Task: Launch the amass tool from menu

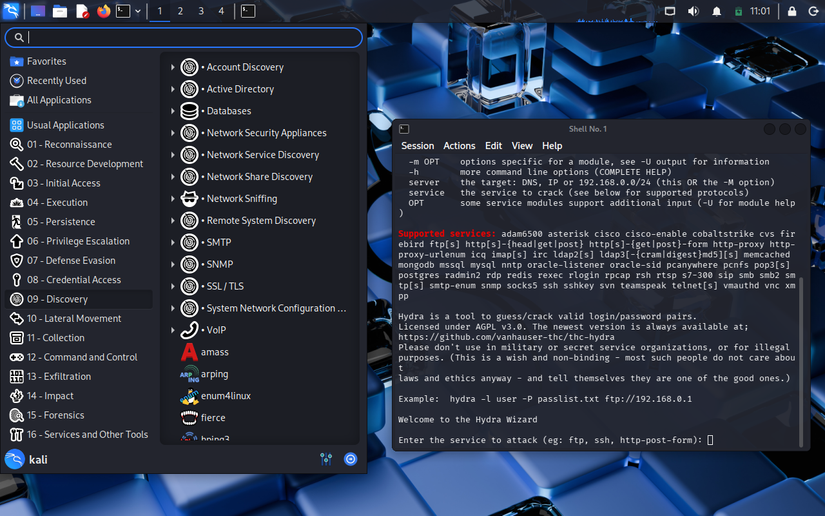Action: click(x=214, y=352)
